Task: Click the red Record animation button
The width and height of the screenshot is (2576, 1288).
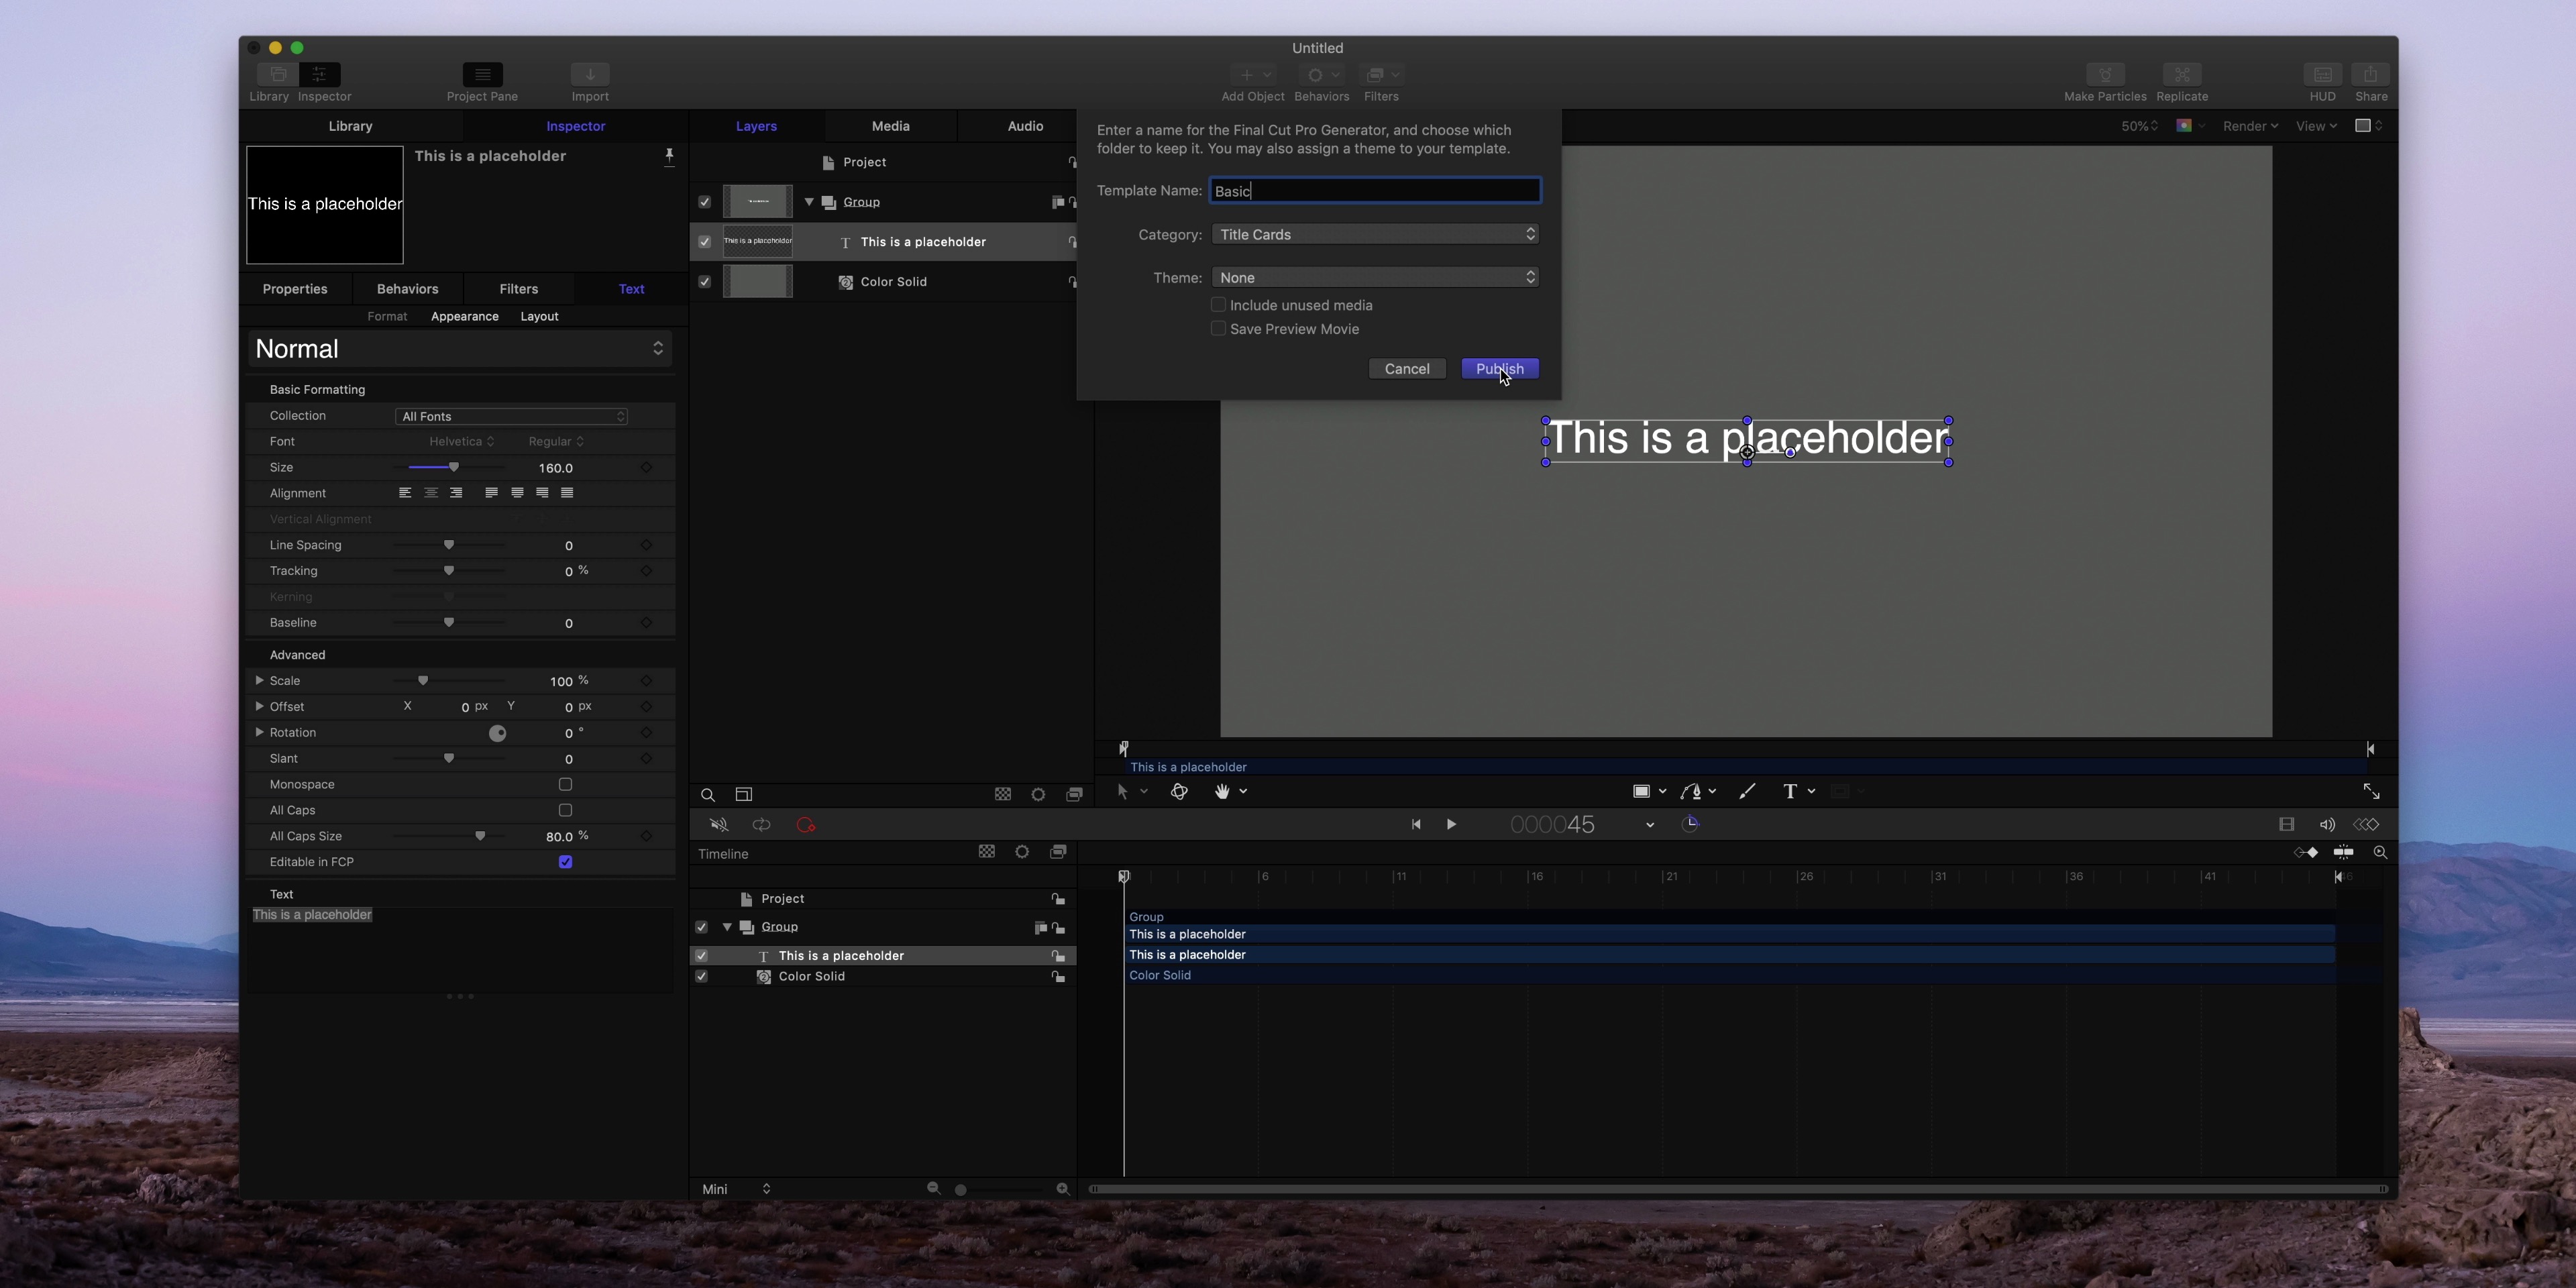Action: point(805,825)
